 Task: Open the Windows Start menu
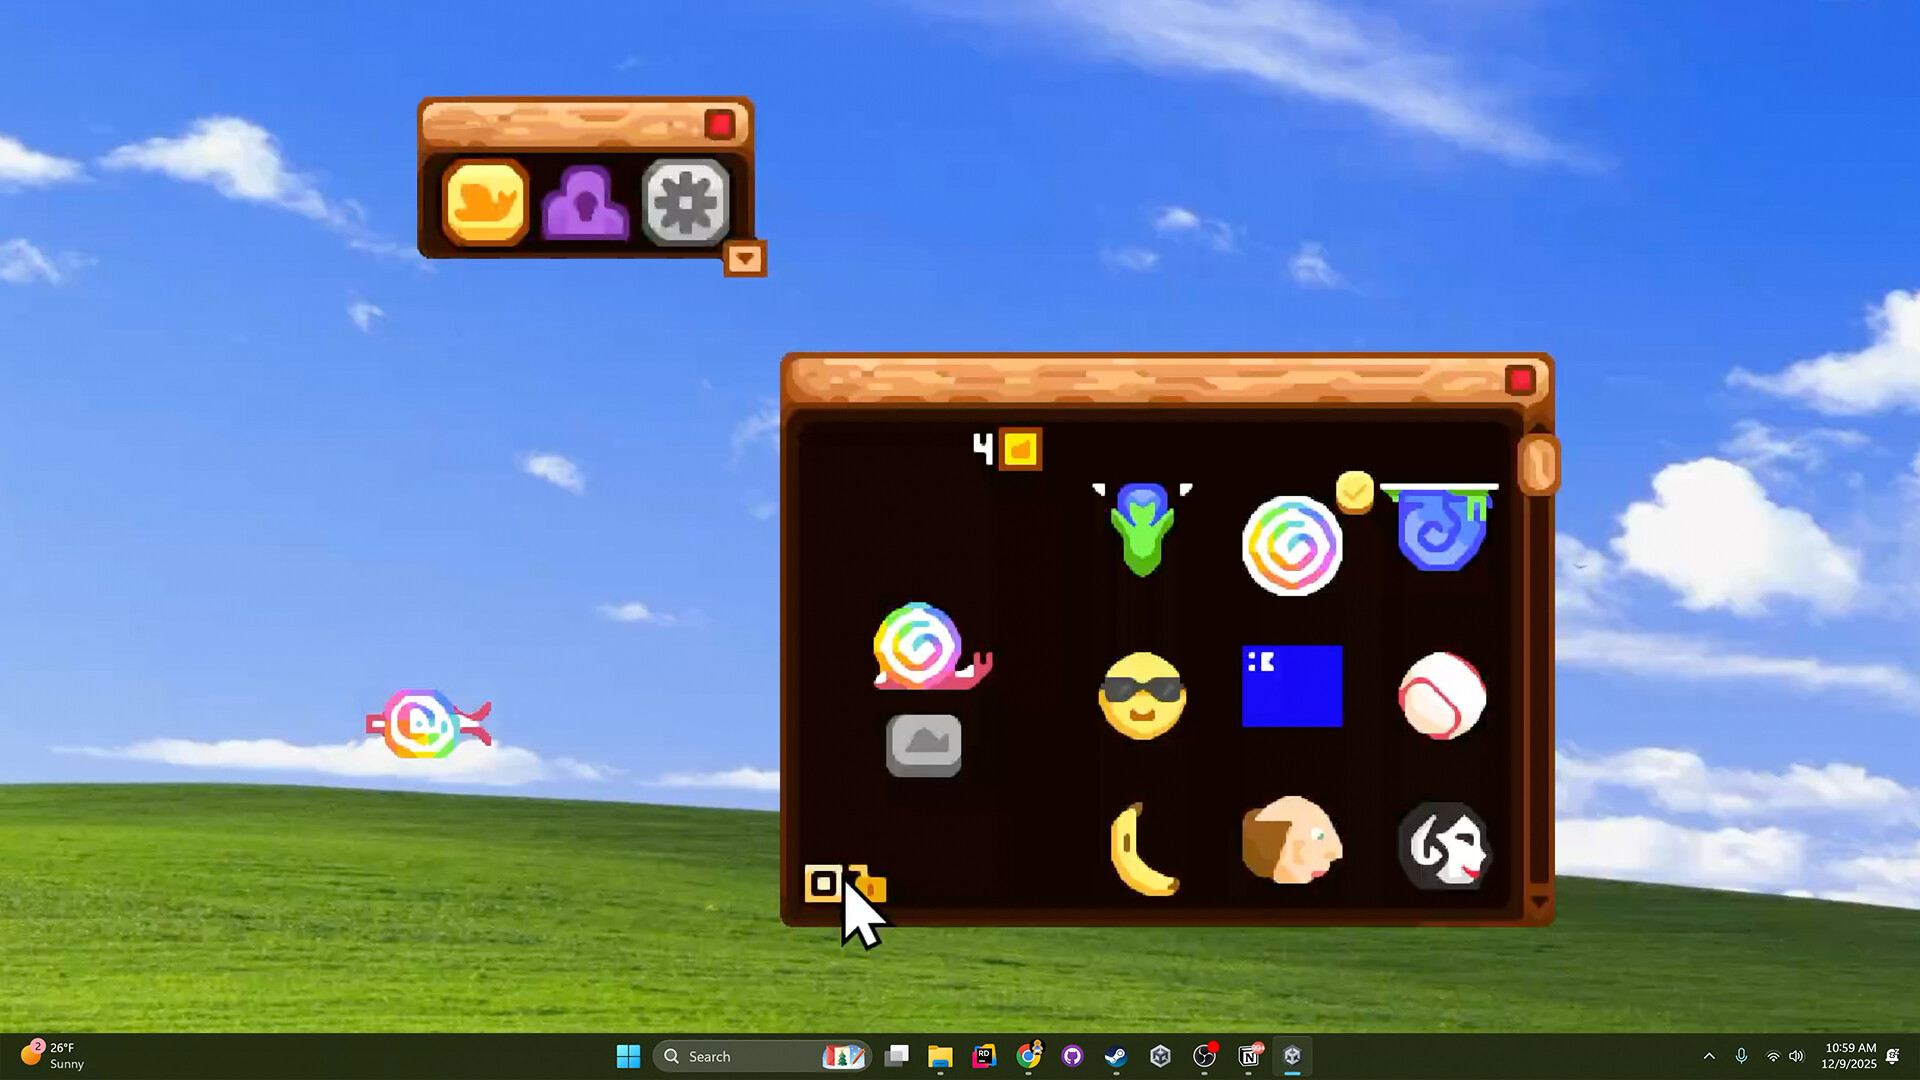pos(628,1055)
